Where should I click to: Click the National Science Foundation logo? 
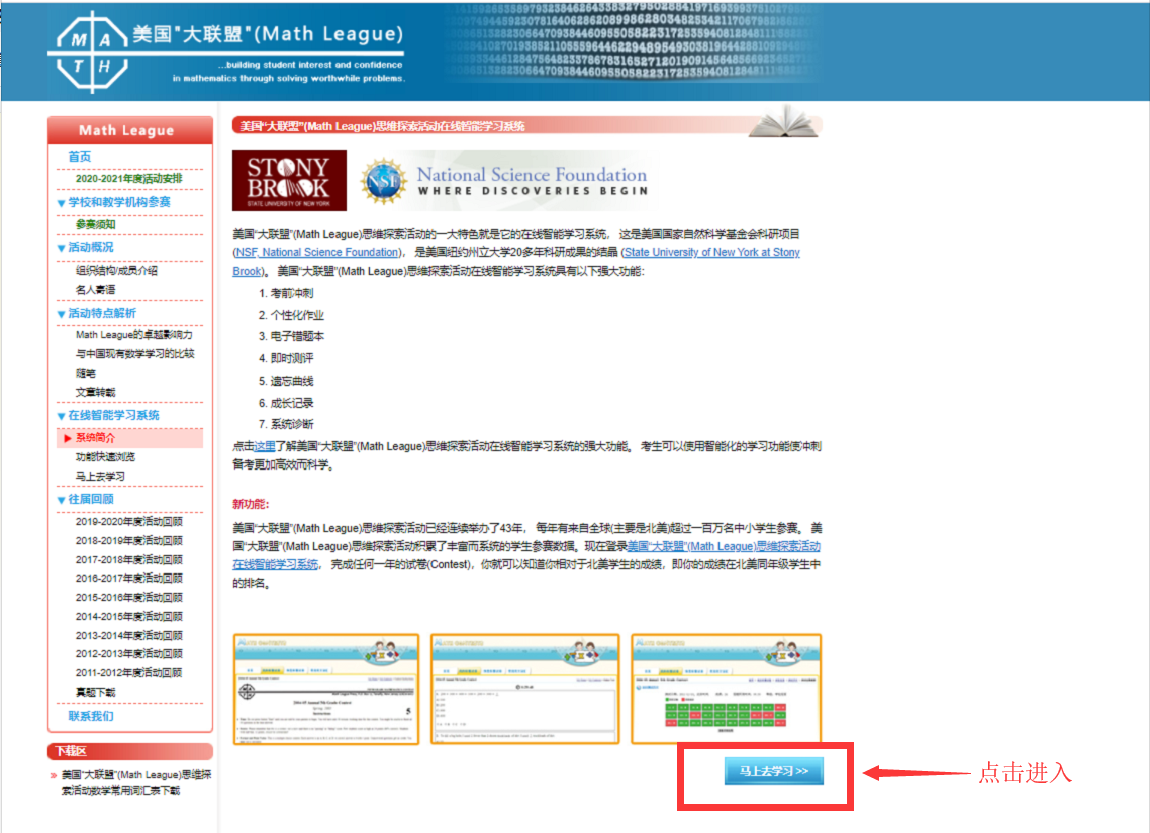pos(505,180)
